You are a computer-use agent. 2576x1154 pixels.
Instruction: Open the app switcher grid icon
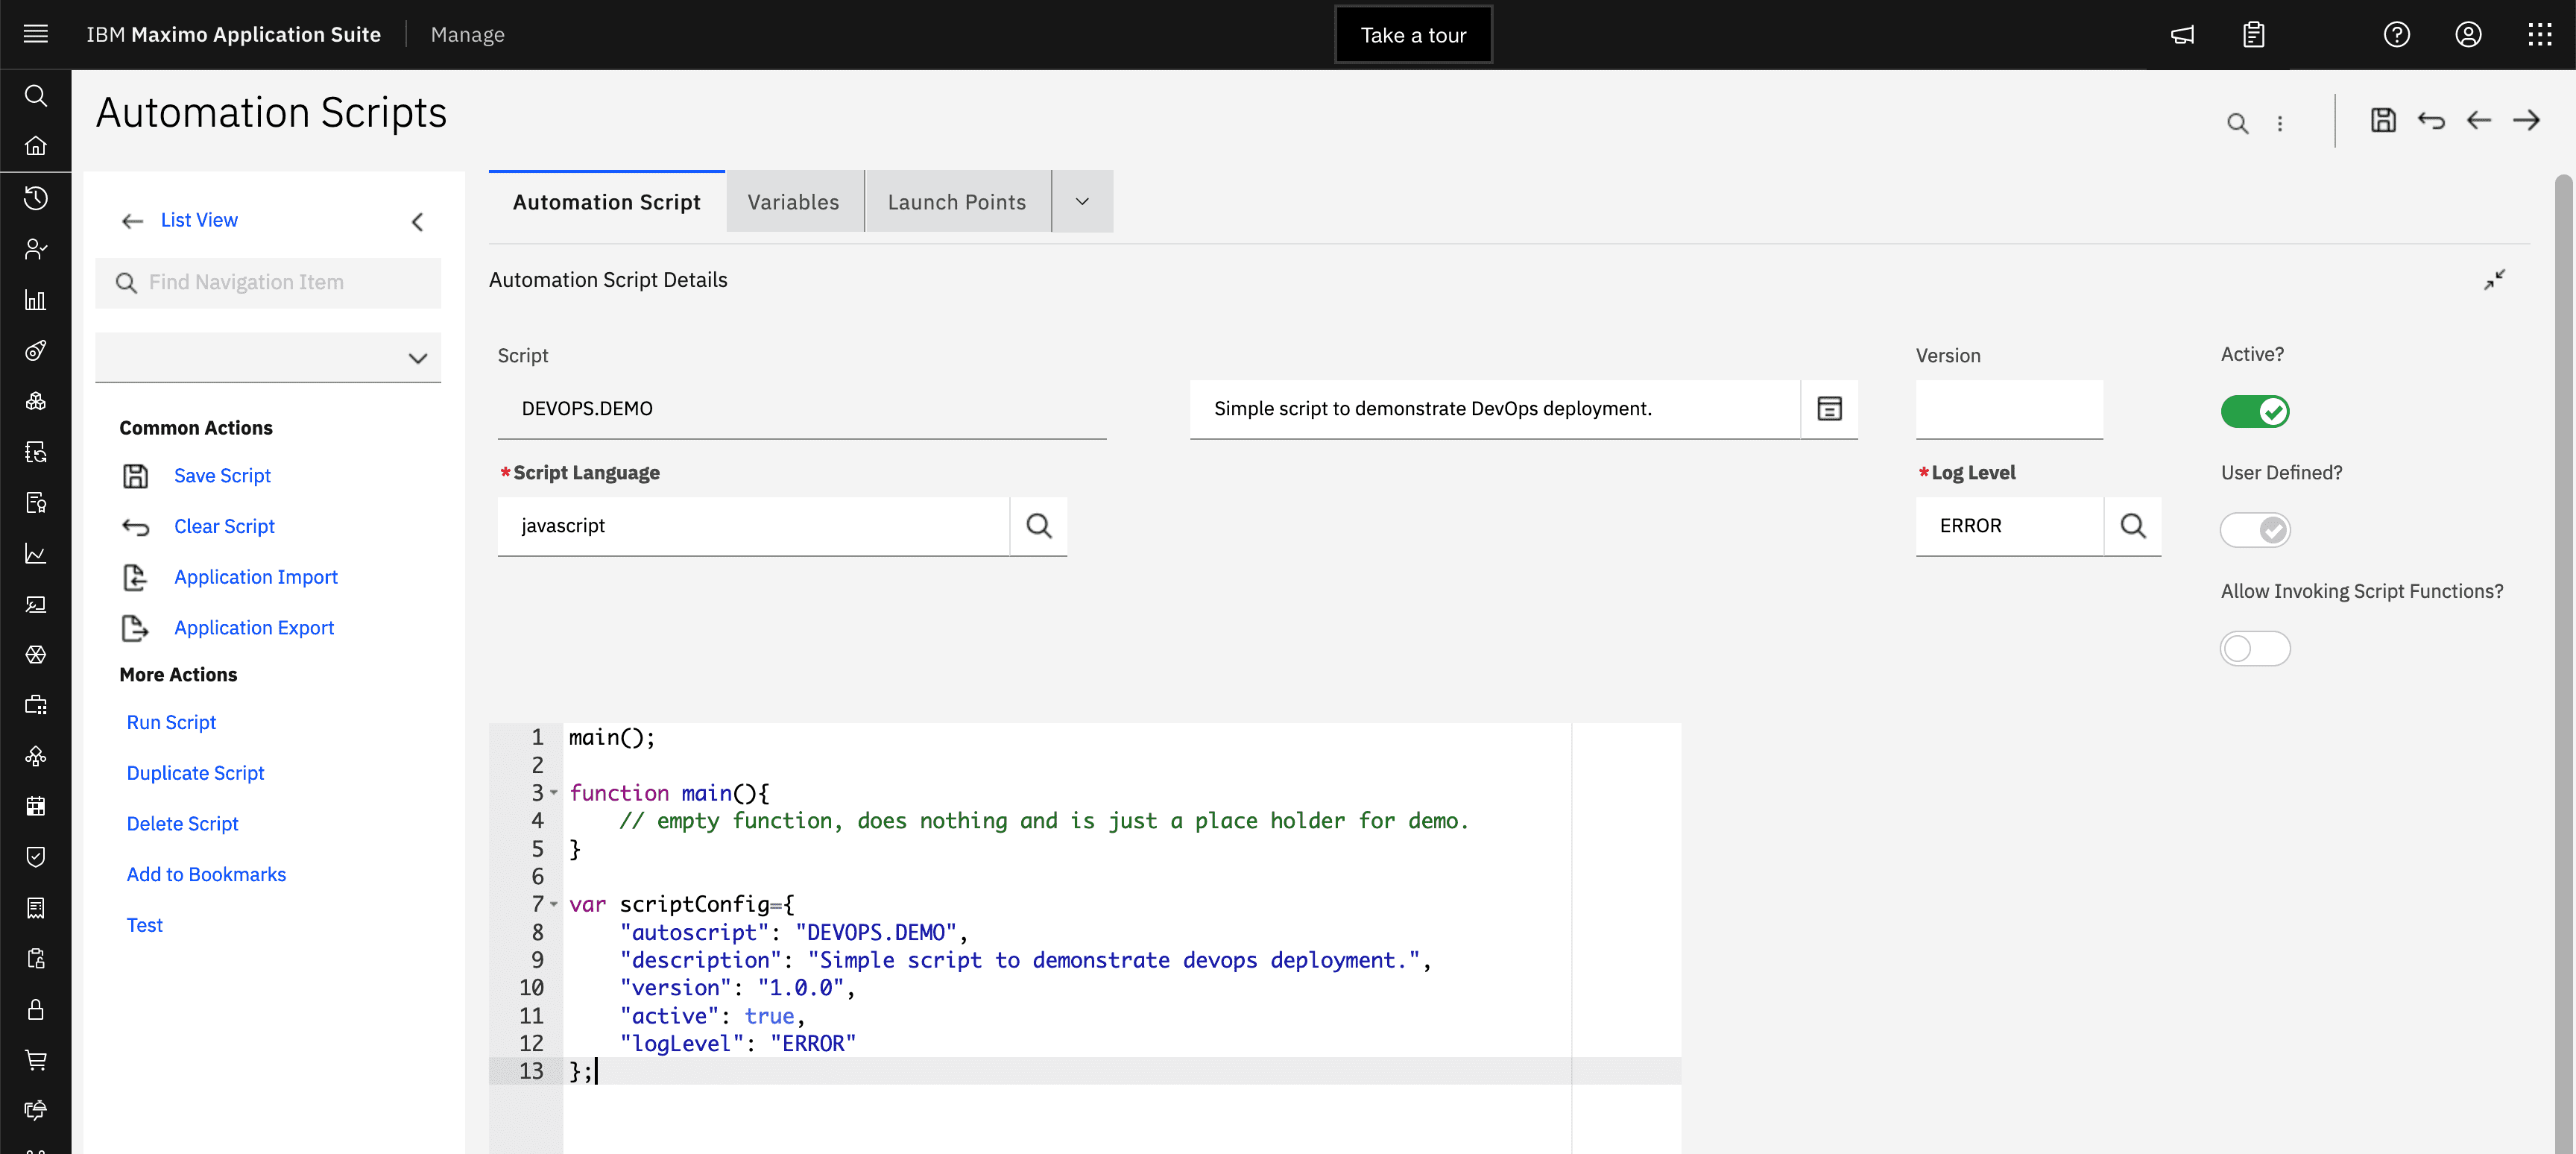coord(2539,35)
